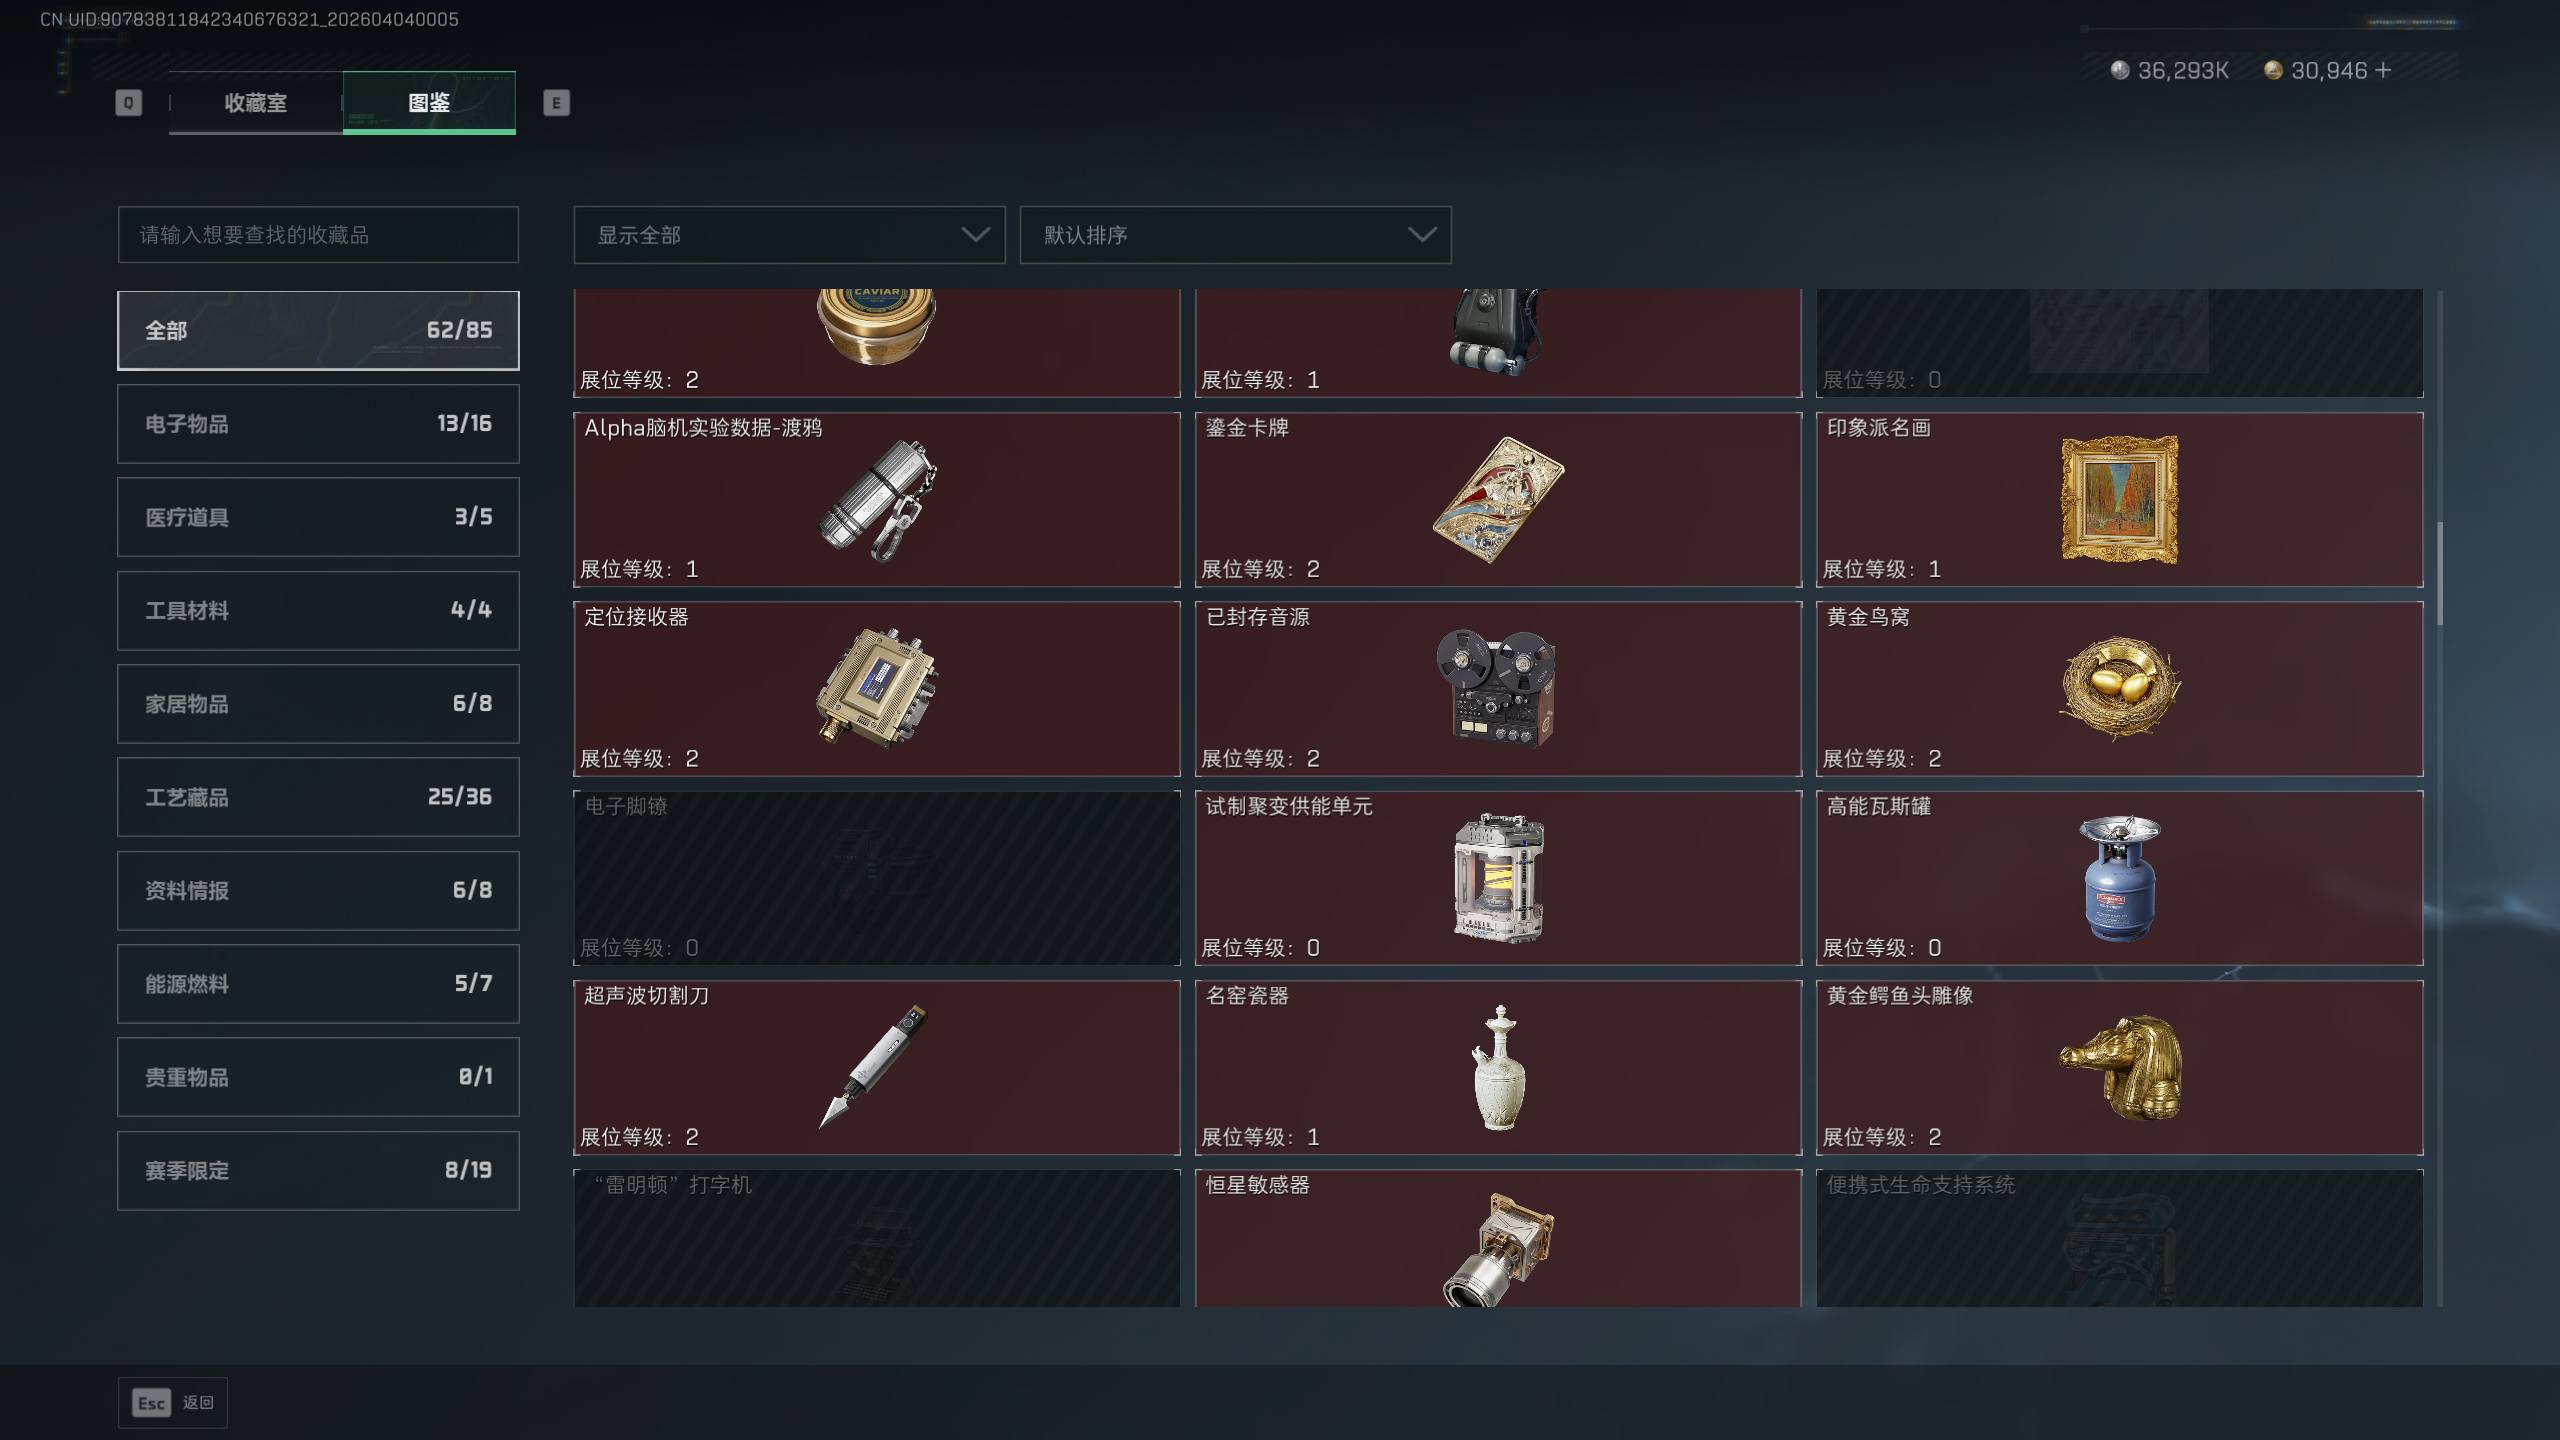The width and height of the screenshot is (2560, 1440).
Task: Choose the 赛季限定 category
Action: pyautogui.click(x=318, y=1171)
